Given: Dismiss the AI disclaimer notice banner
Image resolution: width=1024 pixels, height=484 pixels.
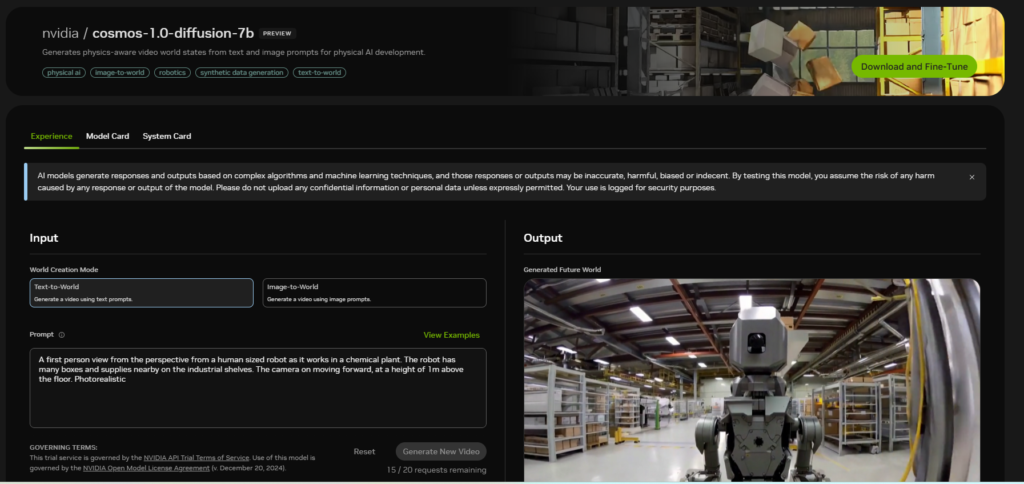Looking at the screenshot, I should click(971, 177).
